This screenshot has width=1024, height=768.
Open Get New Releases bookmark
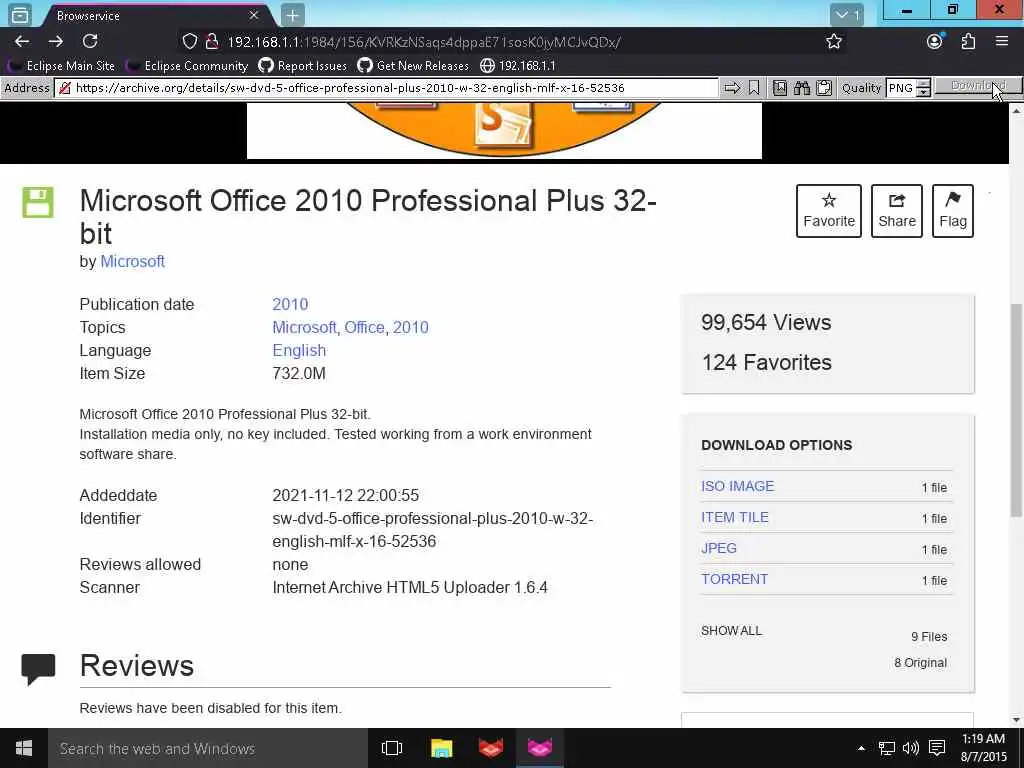pos(413,66)
